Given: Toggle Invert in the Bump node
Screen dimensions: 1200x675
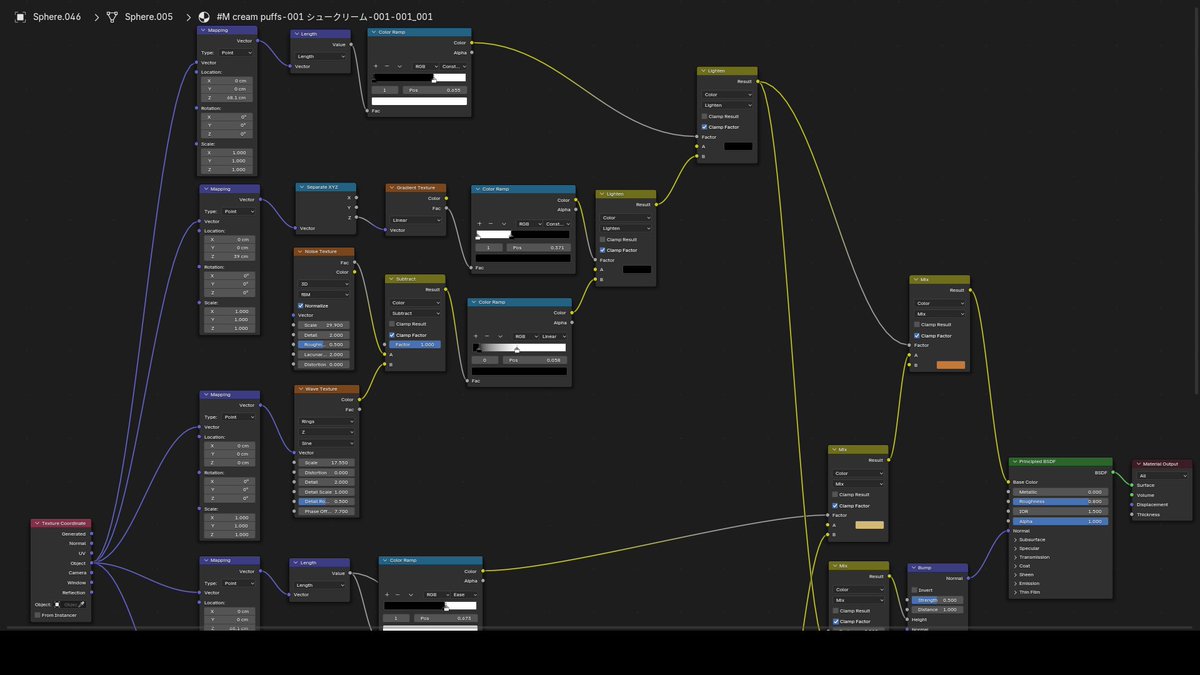Looking at the screenshot, I should [x=914, y=590].
